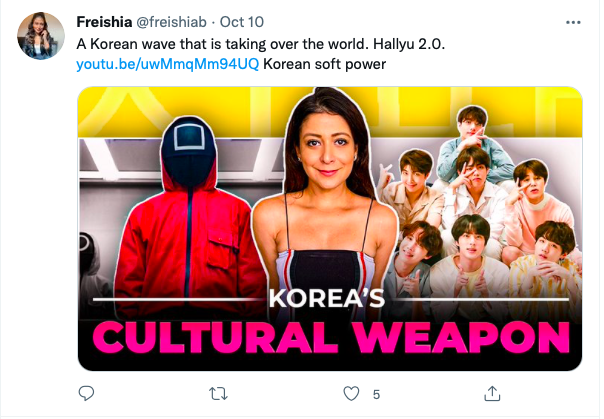
Task: Open the three-dot more options menu
Action: (572, 21)
